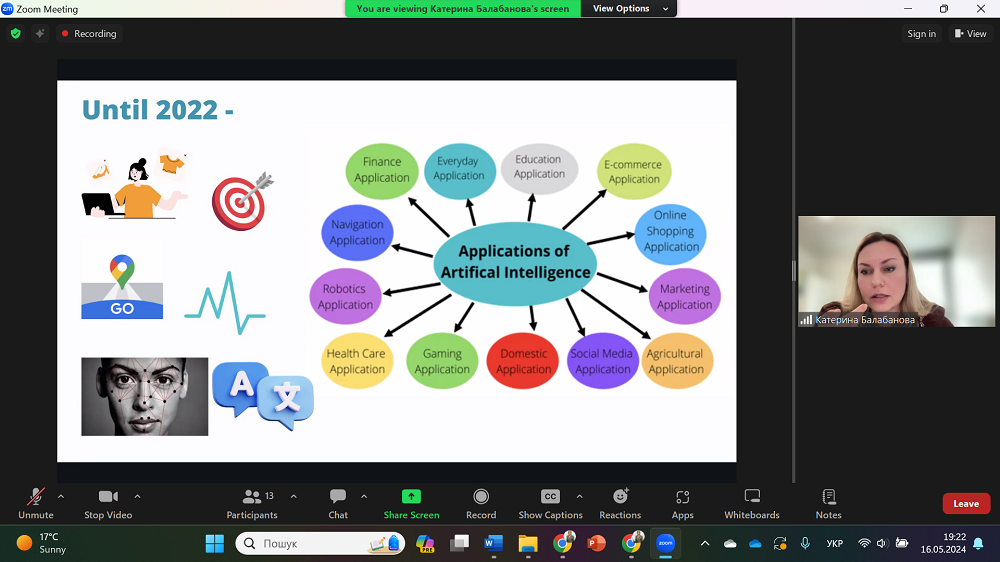Expand audio options arrow next to Unmute
The height and width of the screenshot is (562, 1000).
point(61,496)
